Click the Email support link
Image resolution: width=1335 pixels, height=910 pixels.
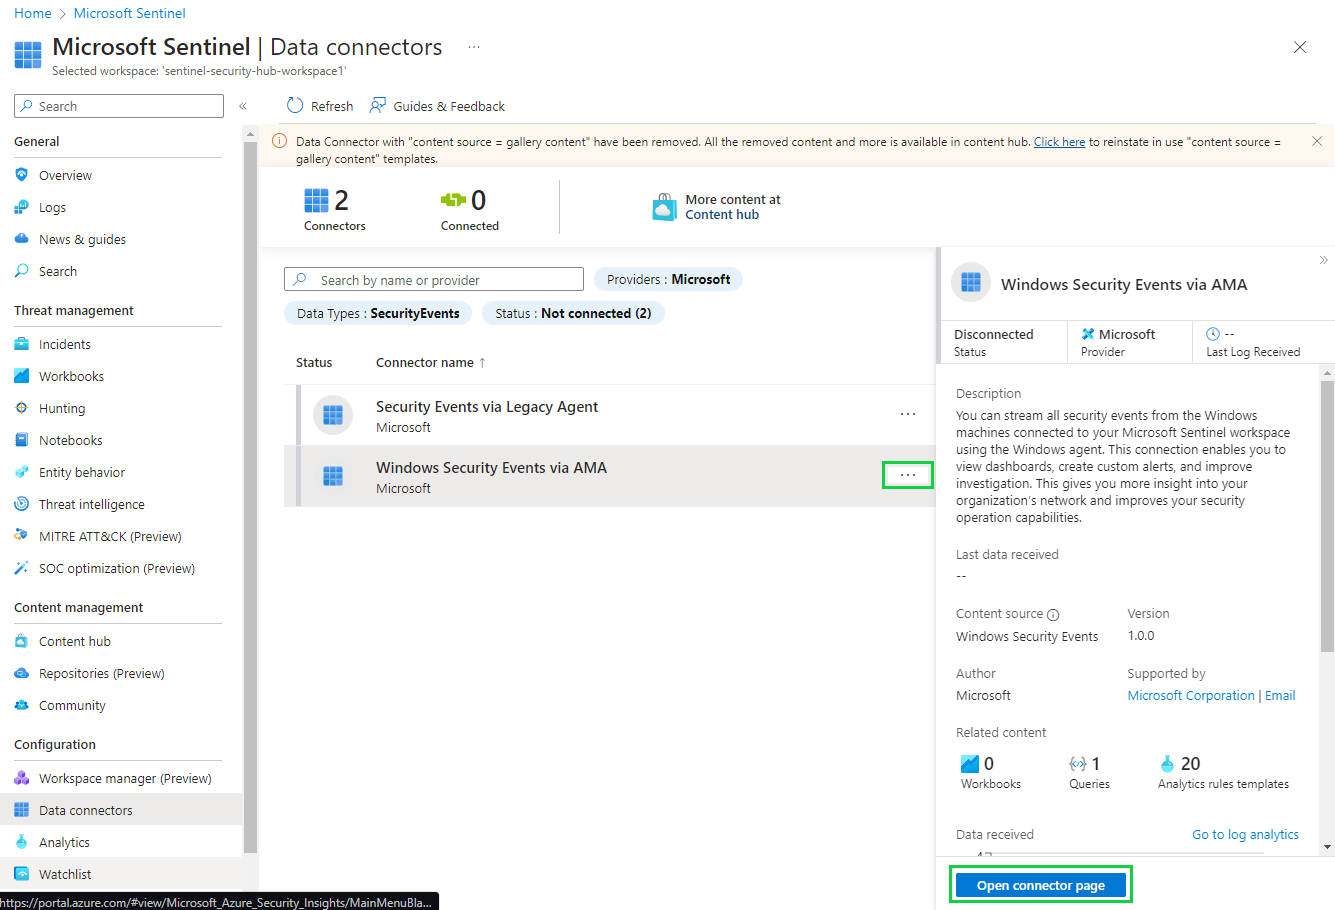tap(1280, 695)
